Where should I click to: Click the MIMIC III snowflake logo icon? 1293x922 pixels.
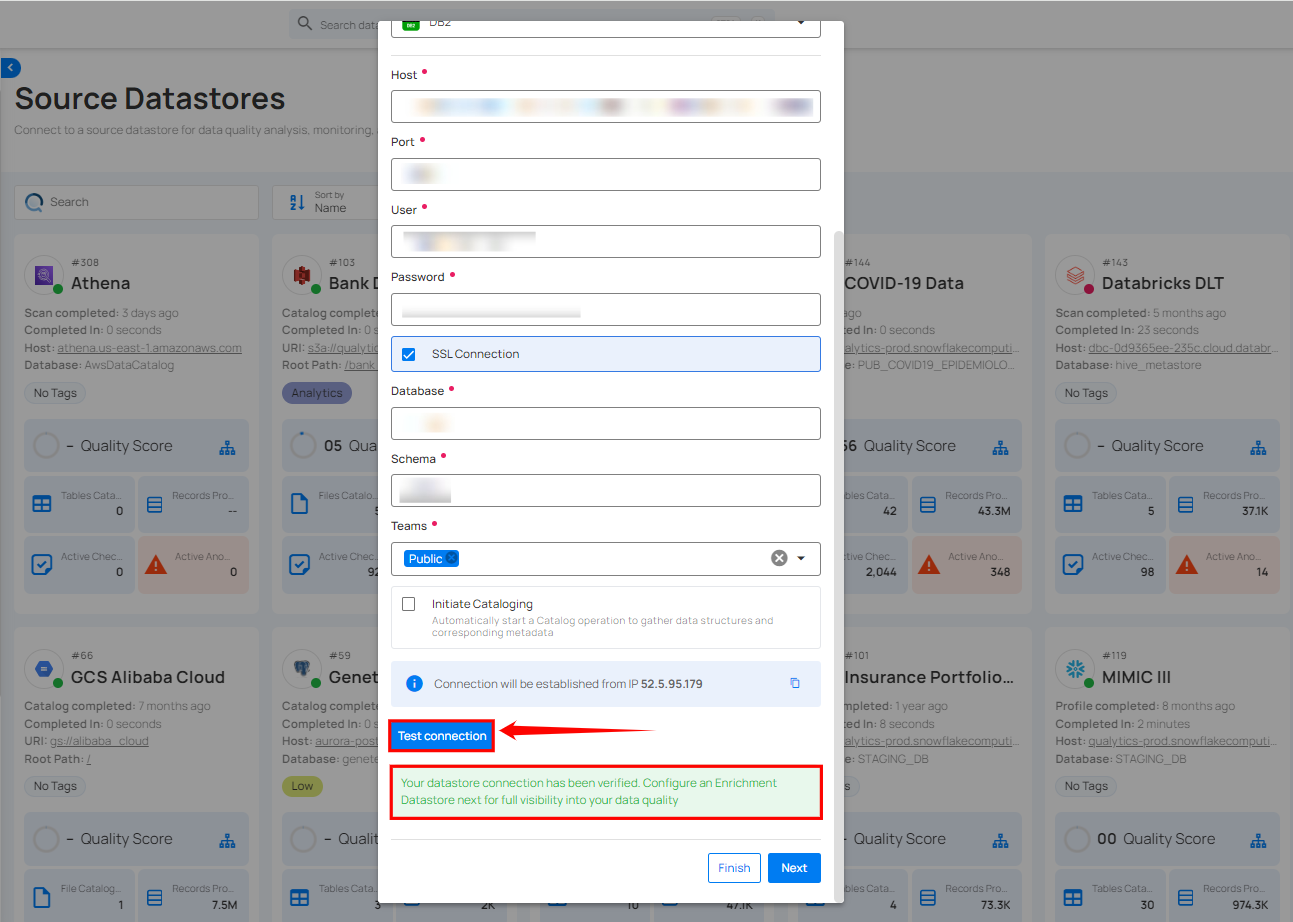(1075, 667)
